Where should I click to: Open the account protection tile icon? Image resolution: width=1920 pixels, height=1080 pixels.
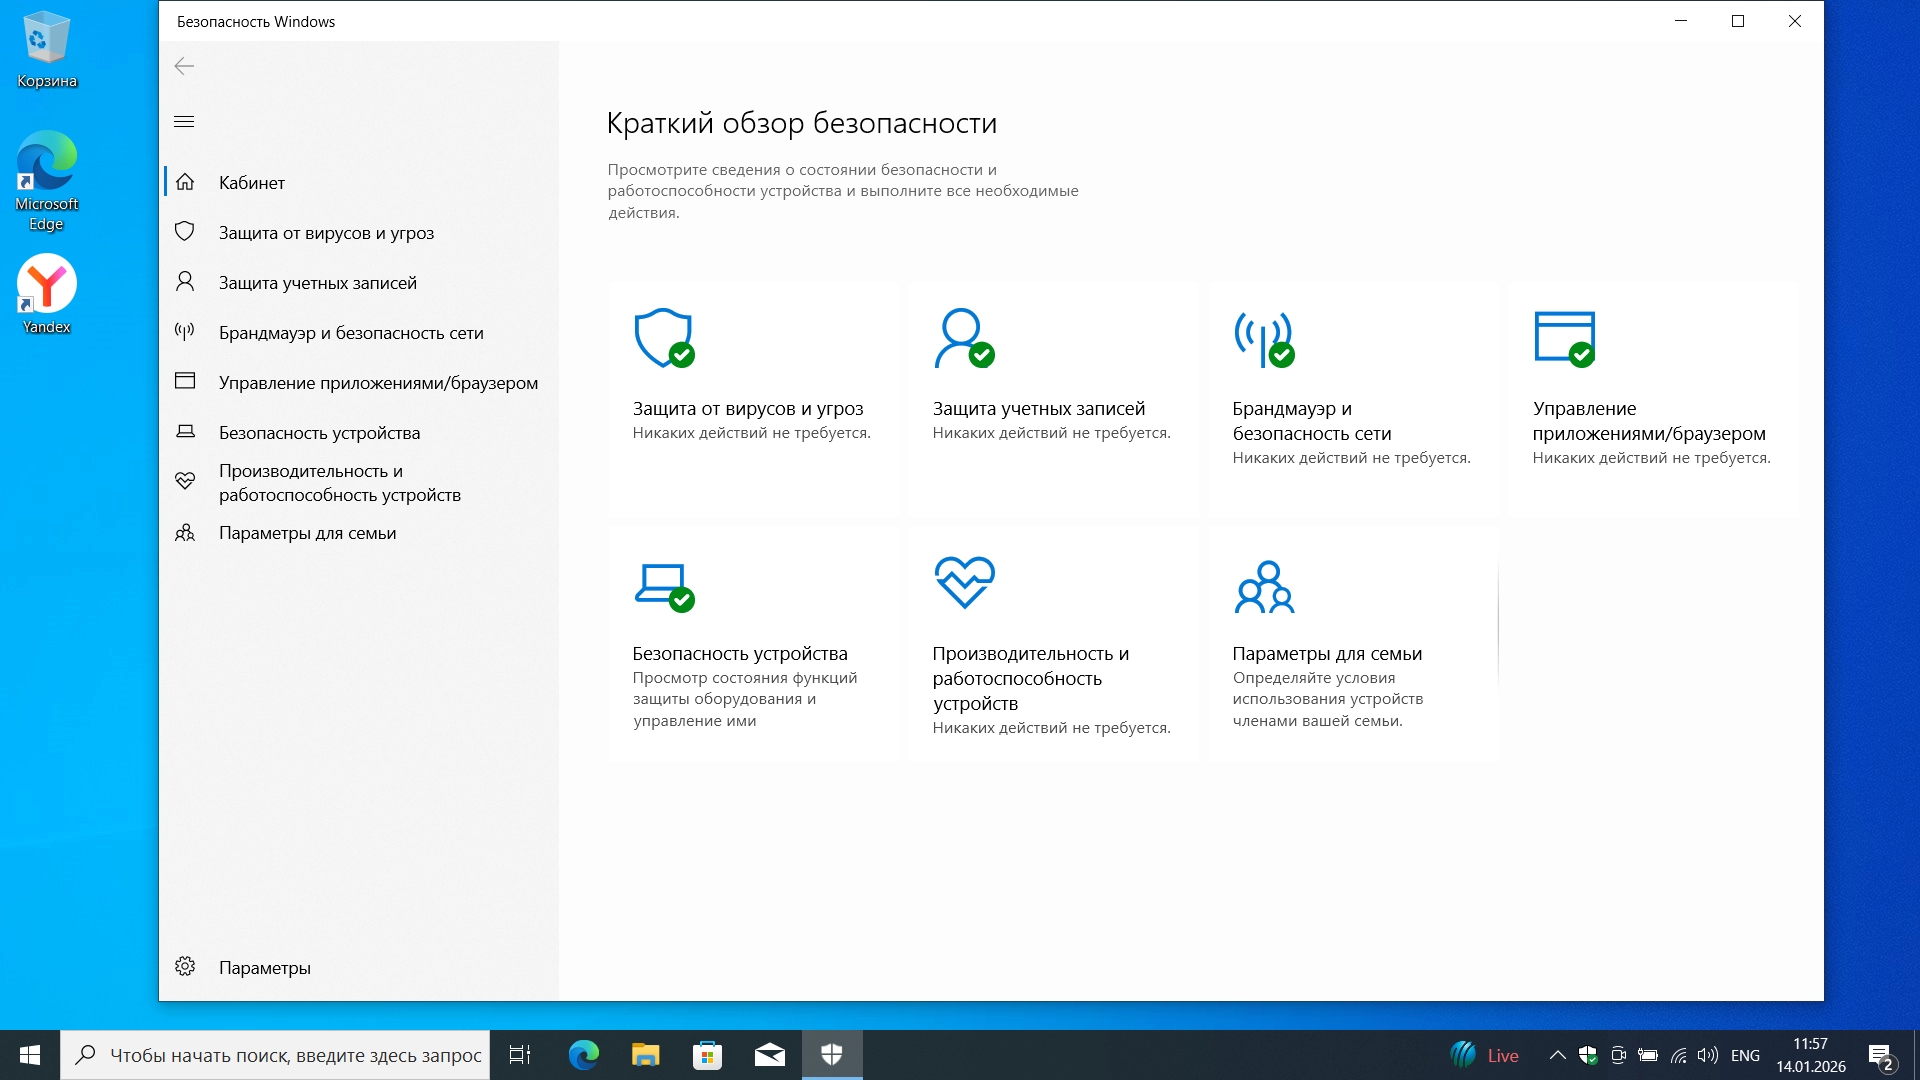[x=963, y=338]
